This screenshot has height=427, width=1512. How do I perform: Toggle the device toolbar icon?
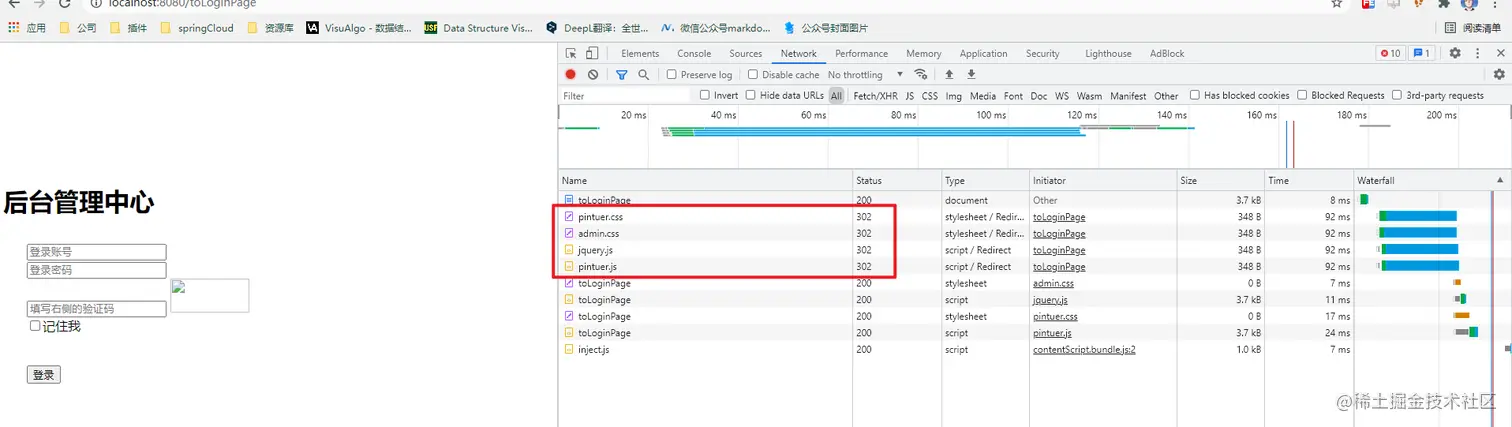point(592,54)
